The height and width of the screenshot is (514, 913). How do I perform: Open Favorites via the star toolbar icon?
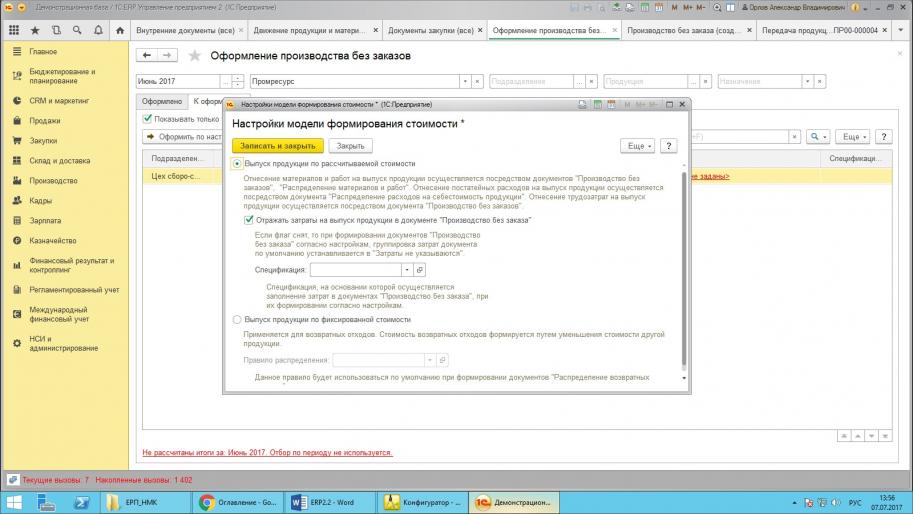tap(36, 31)
